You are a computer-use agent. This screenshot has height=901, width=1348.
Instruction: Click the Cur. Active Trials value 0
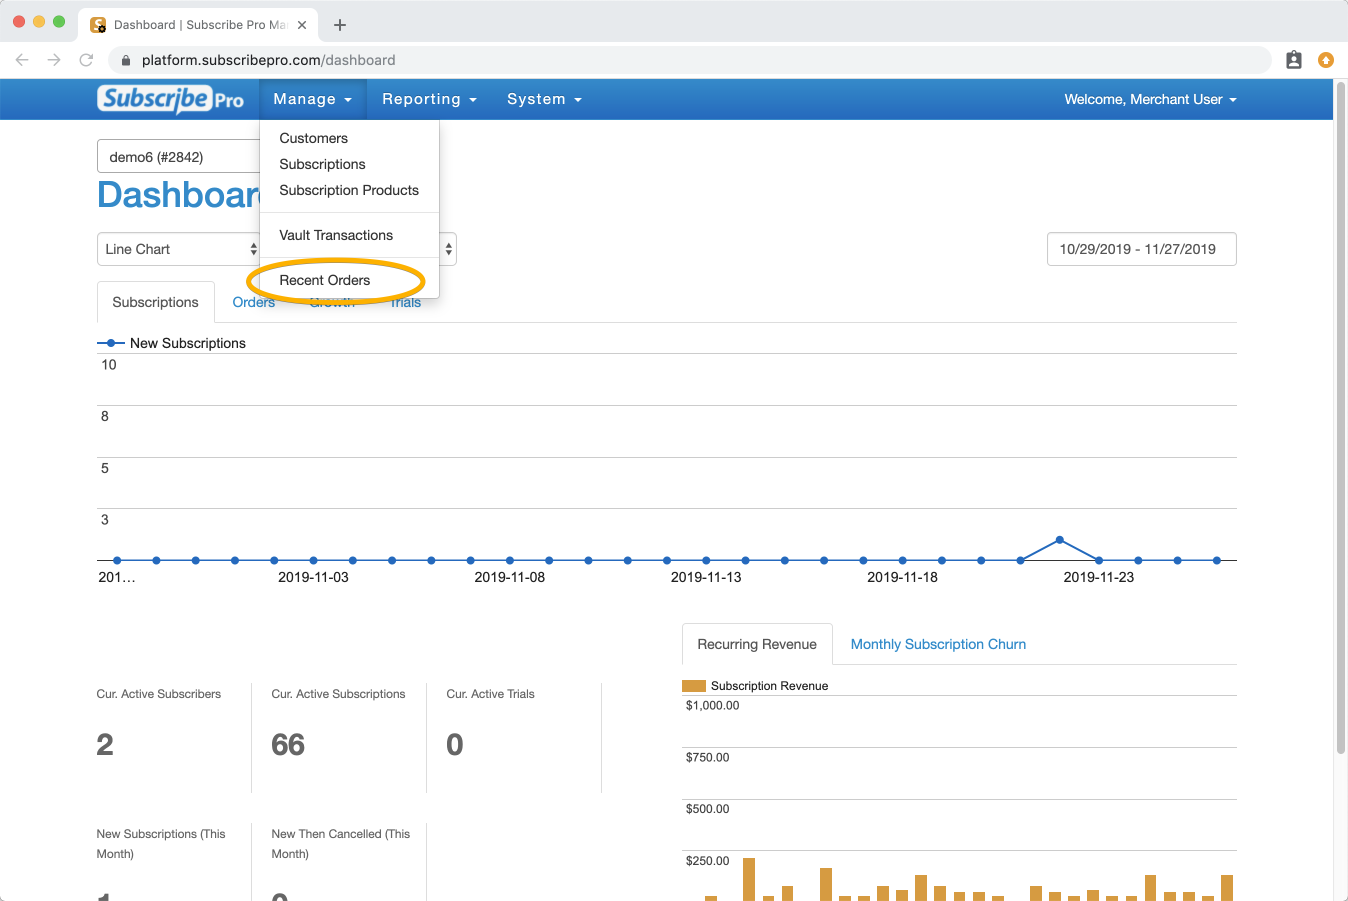[x=455, y=745]
